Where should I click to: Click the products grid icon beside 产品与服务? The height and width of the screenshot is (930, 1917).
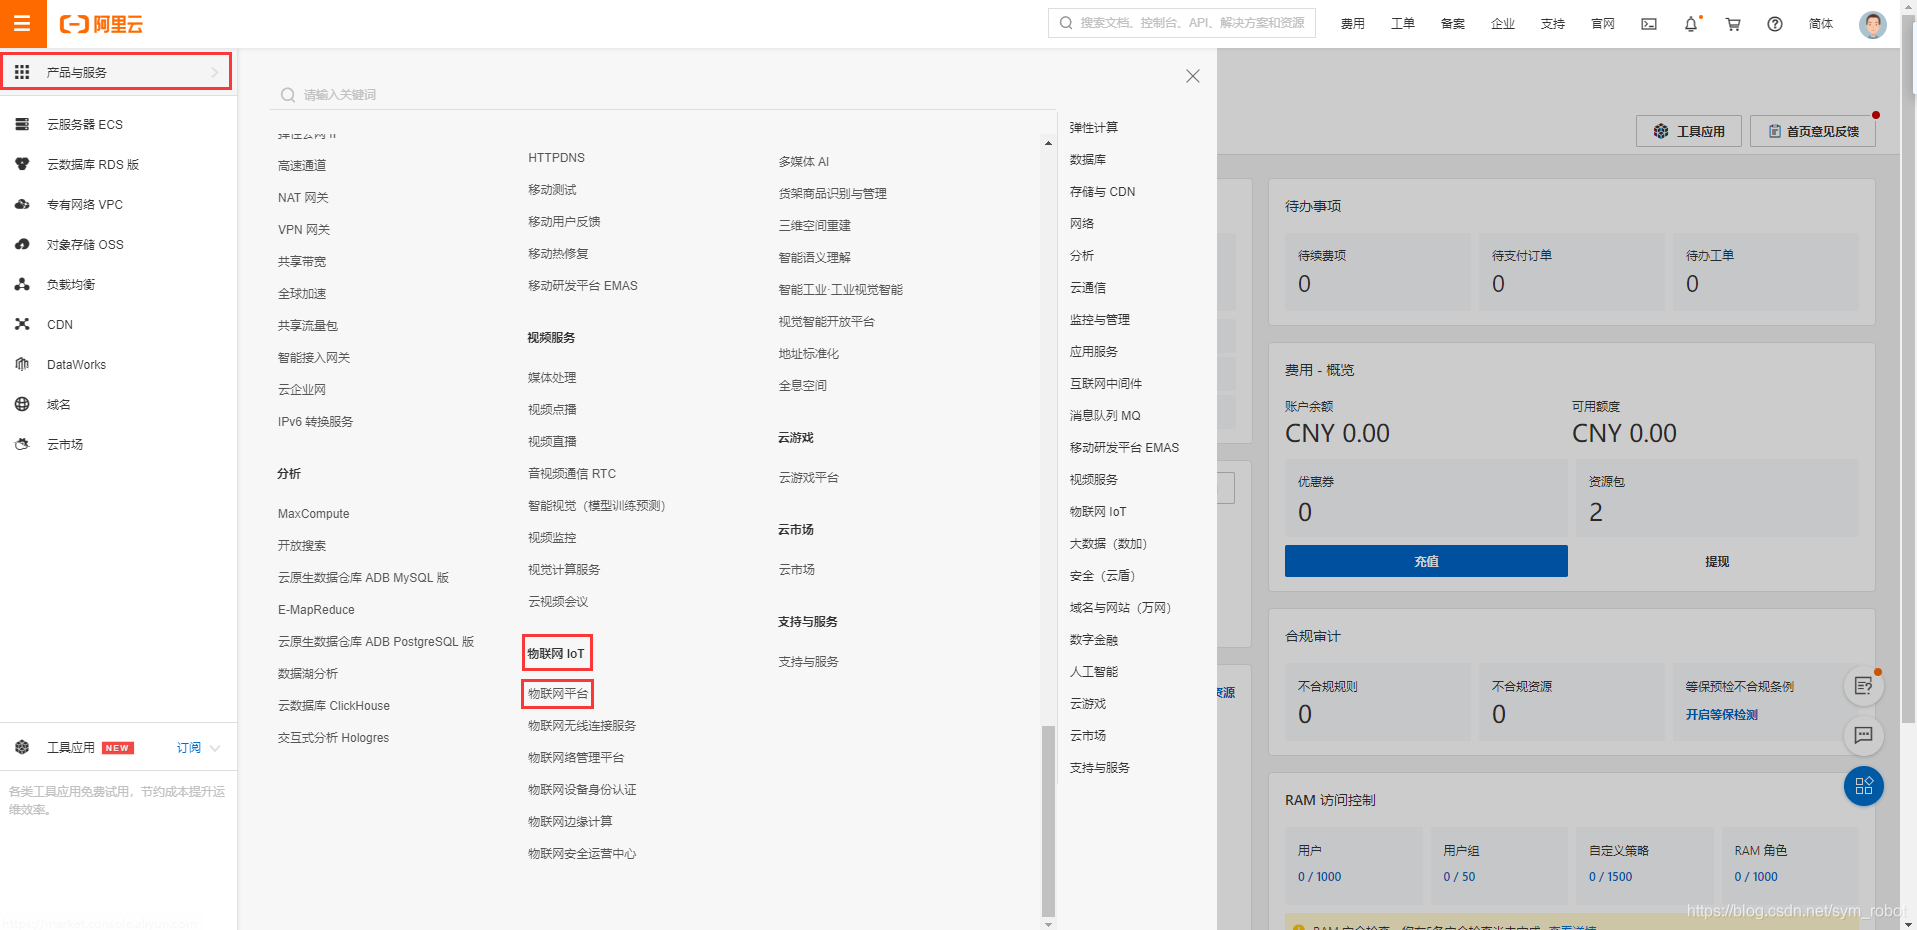(x=22, y=72)
